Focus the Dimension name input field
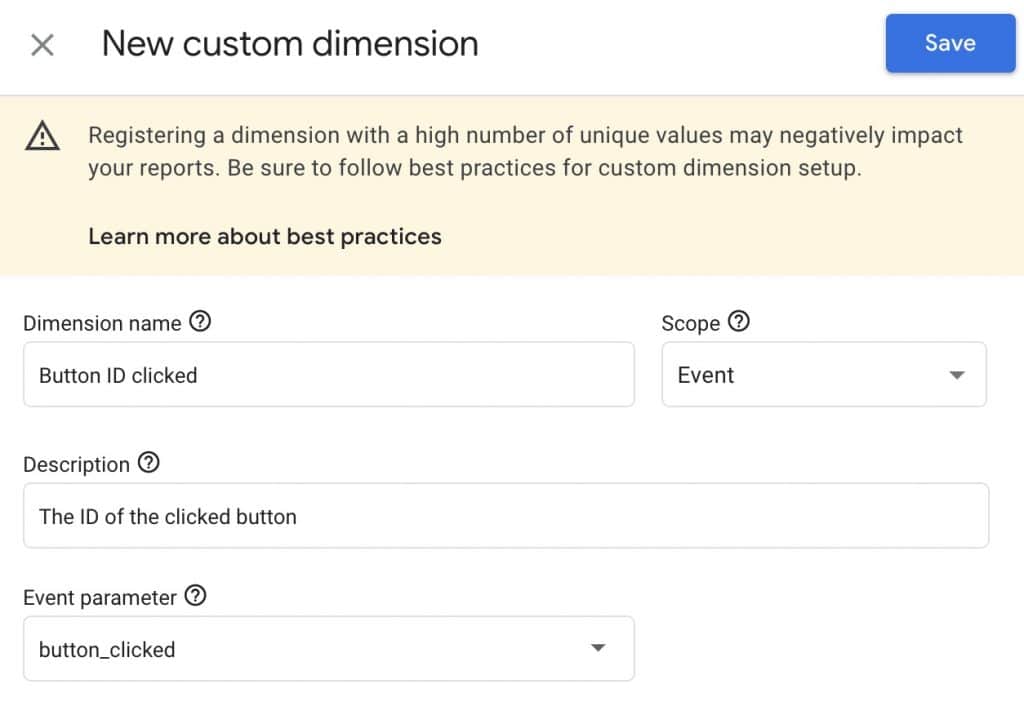 tap(330, 375)
